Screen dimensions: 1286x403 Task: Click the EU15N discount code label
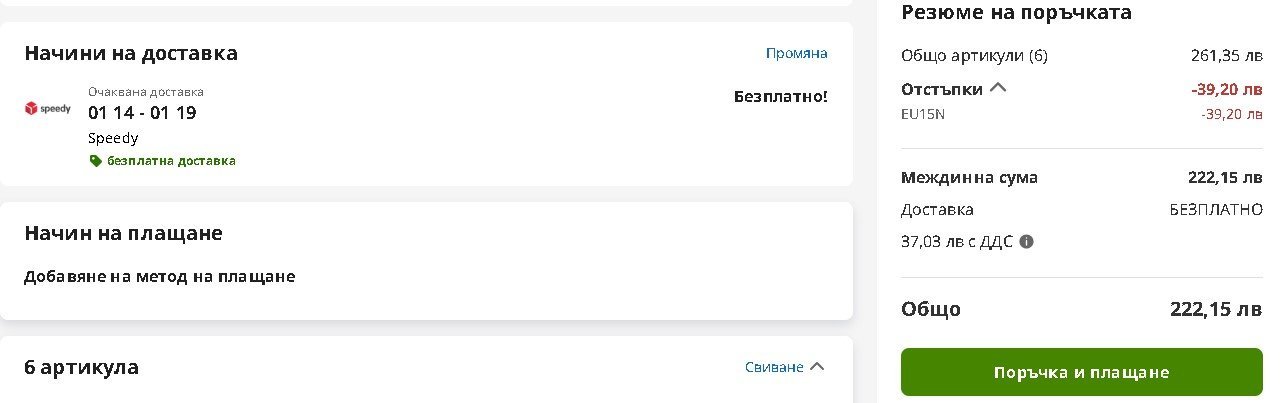point(922,113)
